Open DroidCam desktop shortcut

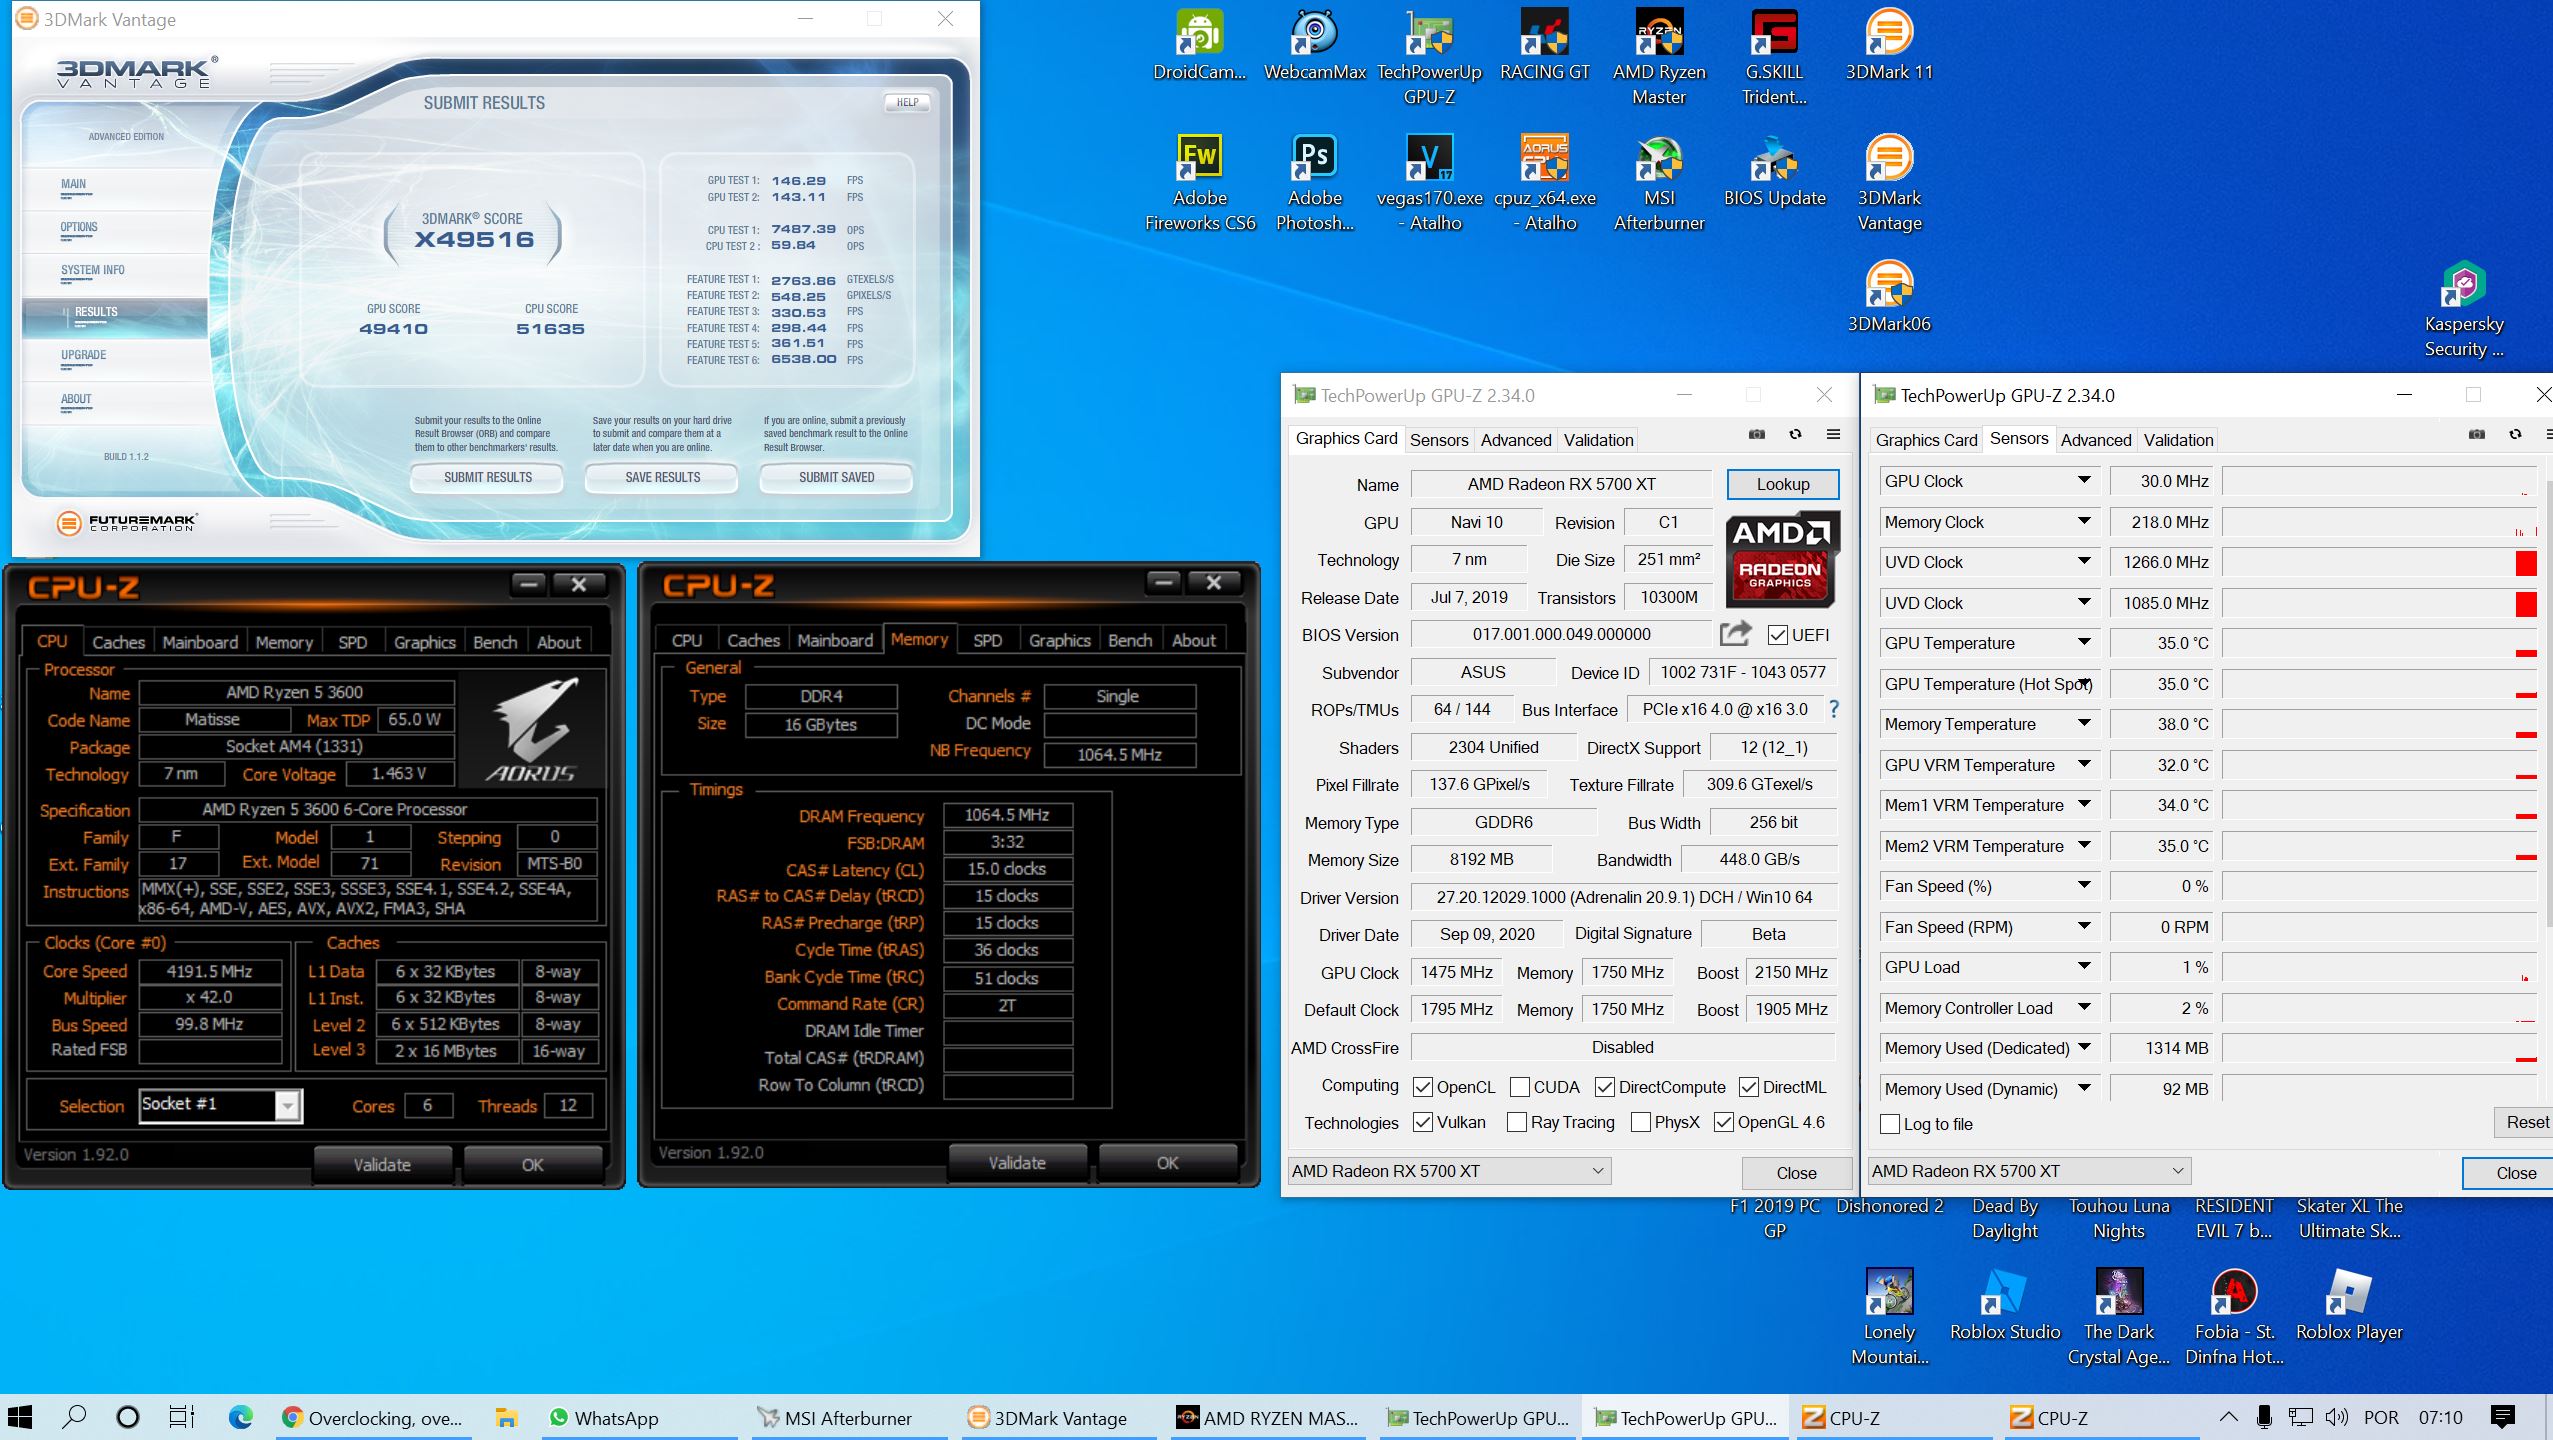[1199, 45]
